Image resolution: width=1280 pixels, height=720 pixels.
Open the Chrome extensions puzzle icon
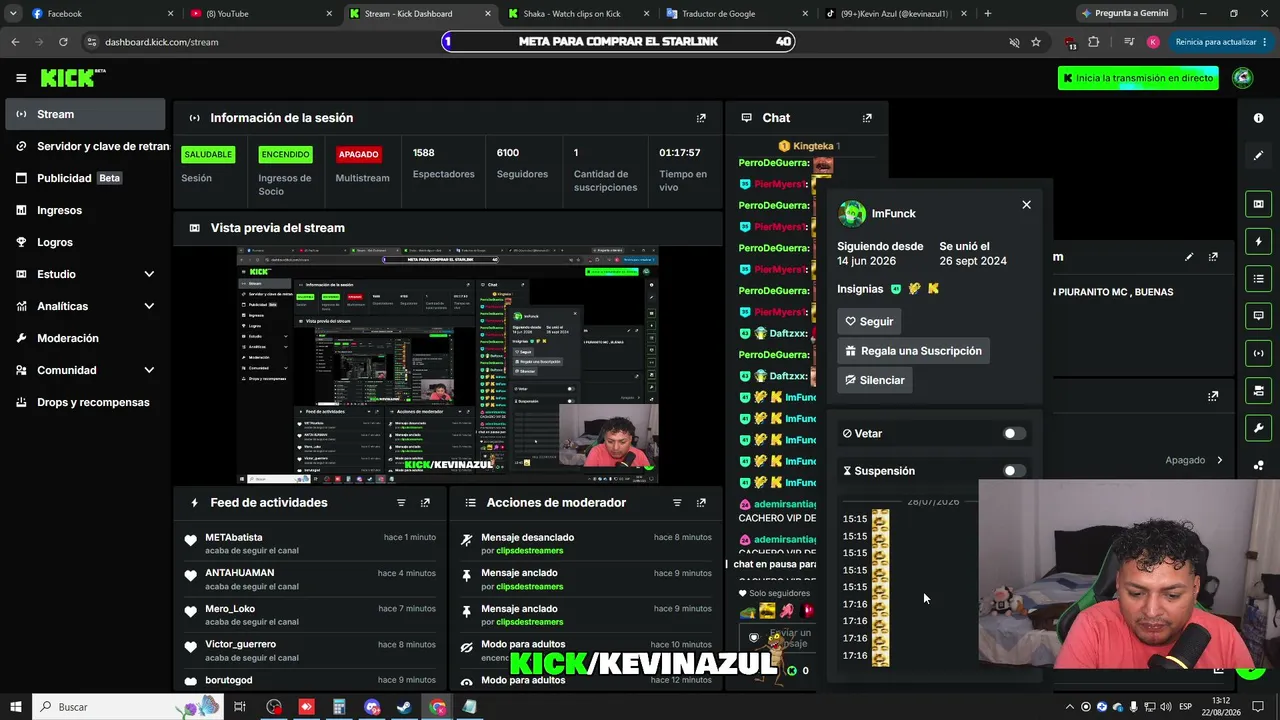(1094, 42)
